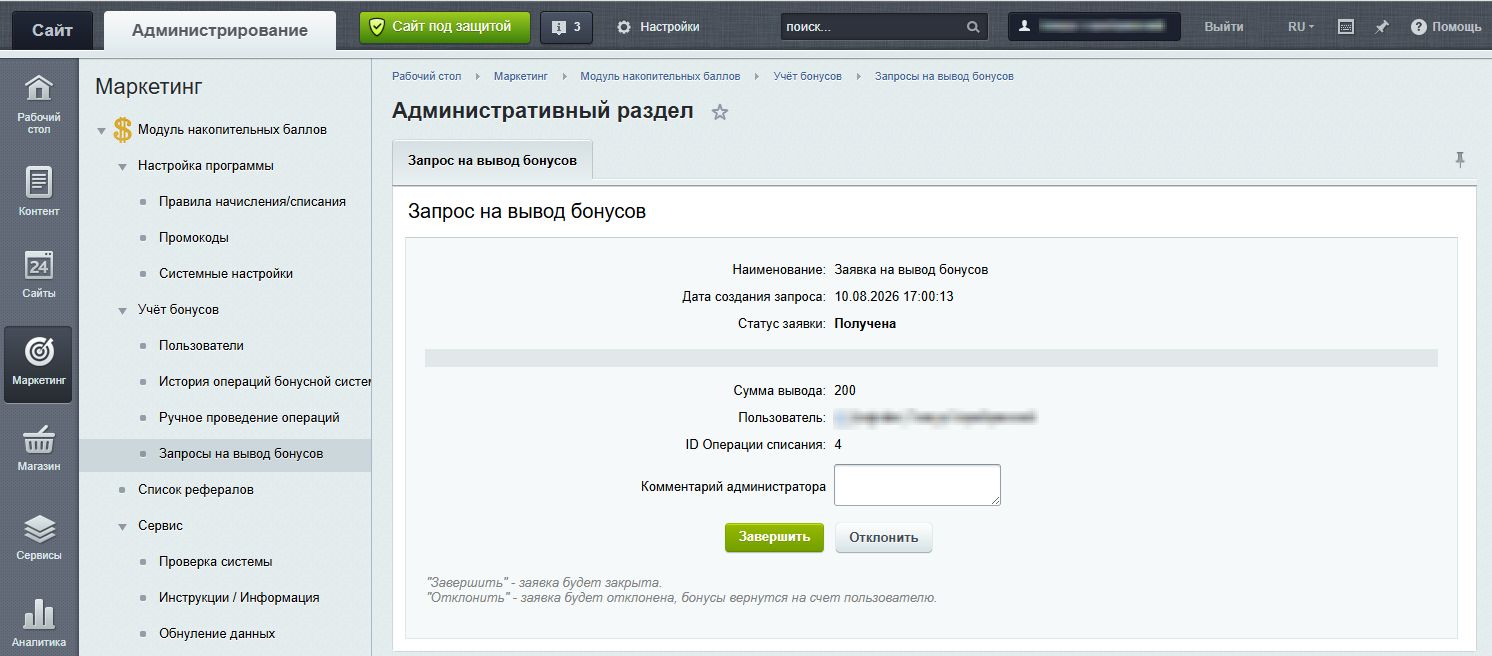Click the date 10.08.2026 17:00:13

coord(894,297)
